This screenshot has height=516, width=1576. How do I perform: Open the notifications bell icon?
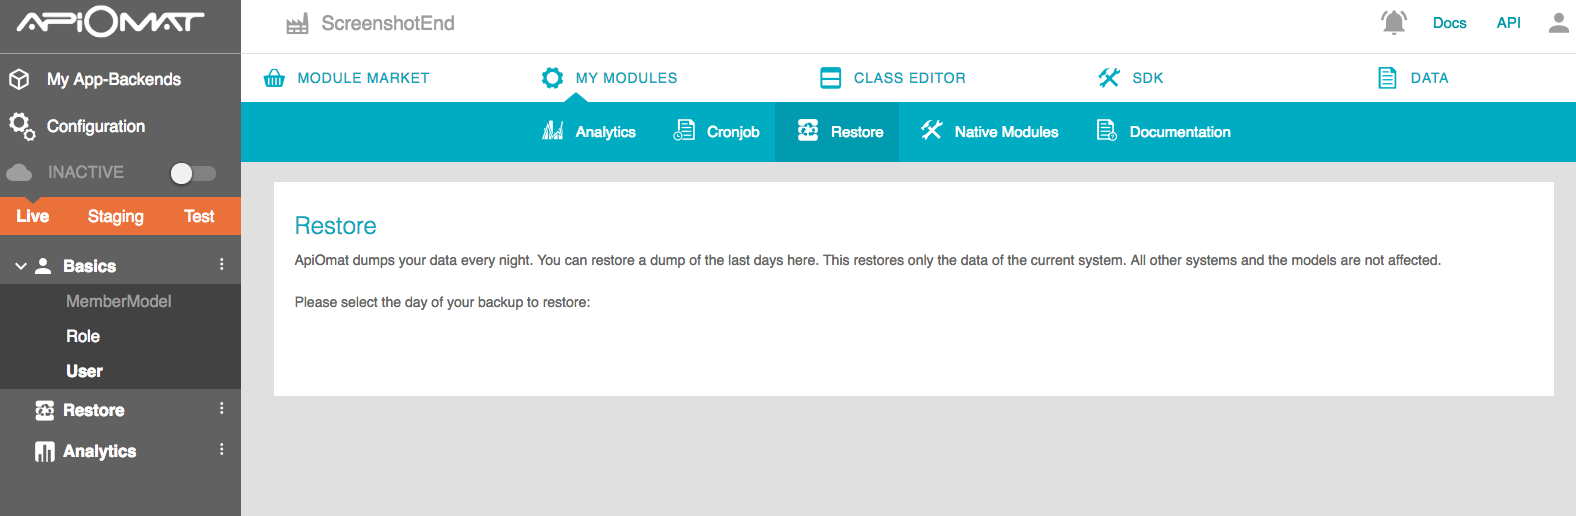pyautogui.click(x=1394, y=22)
